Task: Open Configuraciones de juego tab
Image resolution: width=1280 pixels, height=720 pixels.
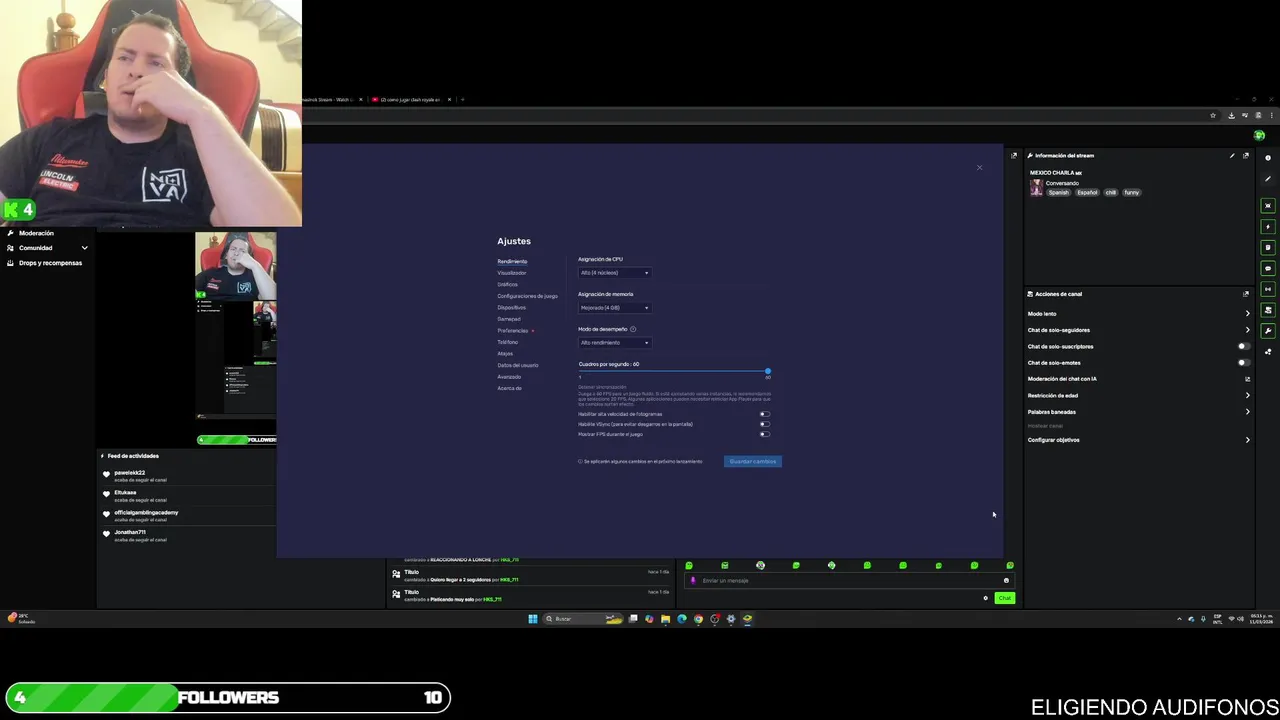Action: coord(527,296)
